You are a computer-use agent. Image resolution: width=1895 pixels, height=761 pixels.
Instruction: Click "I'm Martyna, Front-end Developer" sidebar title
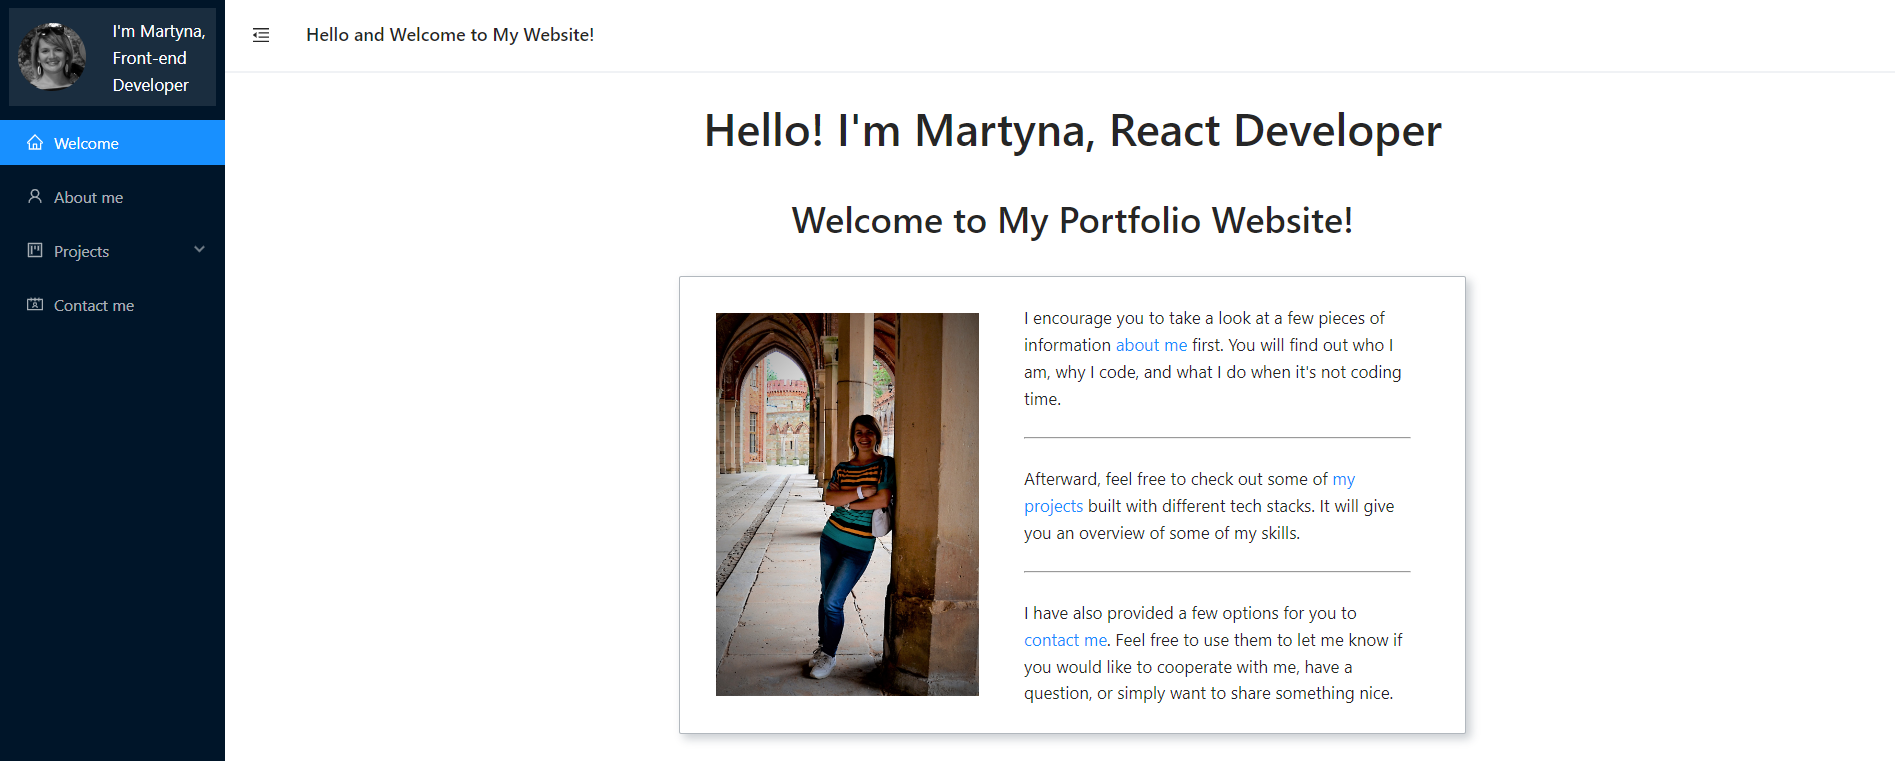(x=159, y=58)
